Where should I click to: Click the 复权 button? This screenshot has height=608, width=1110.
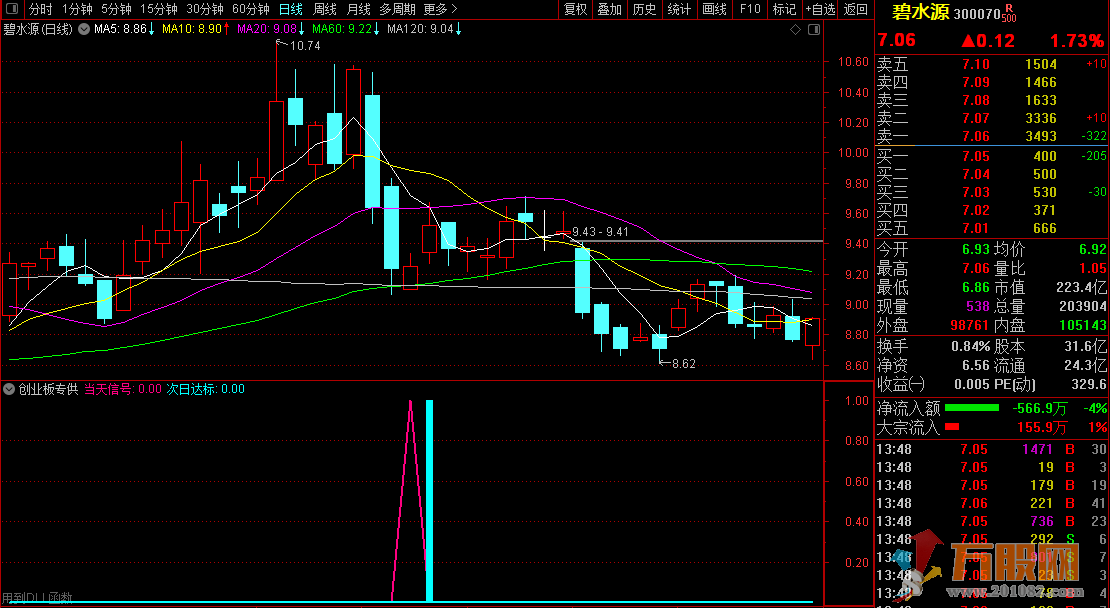pyautogui.click(x=576, y=9)
